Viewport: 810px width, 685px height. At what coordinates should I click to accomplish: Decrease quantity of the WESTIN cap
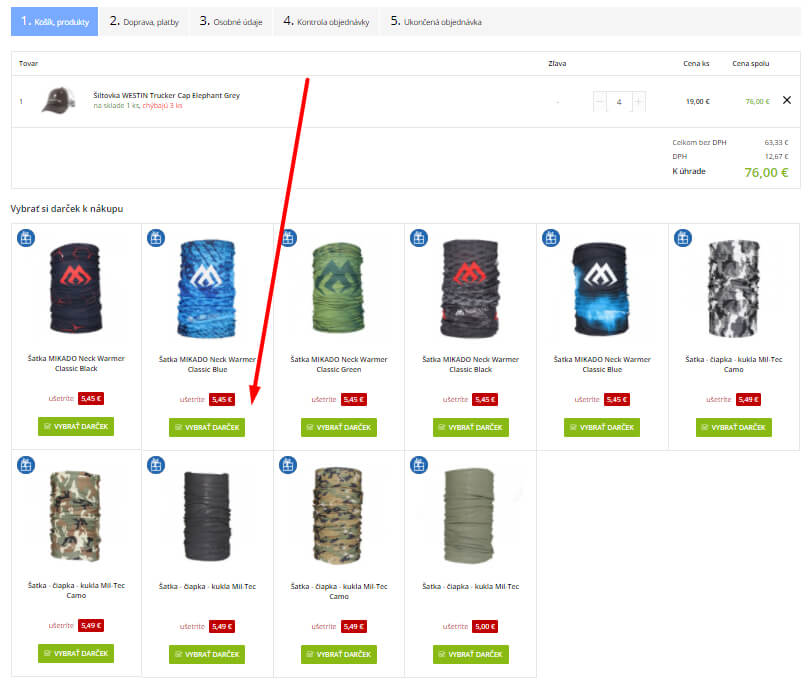pos(600,102)
